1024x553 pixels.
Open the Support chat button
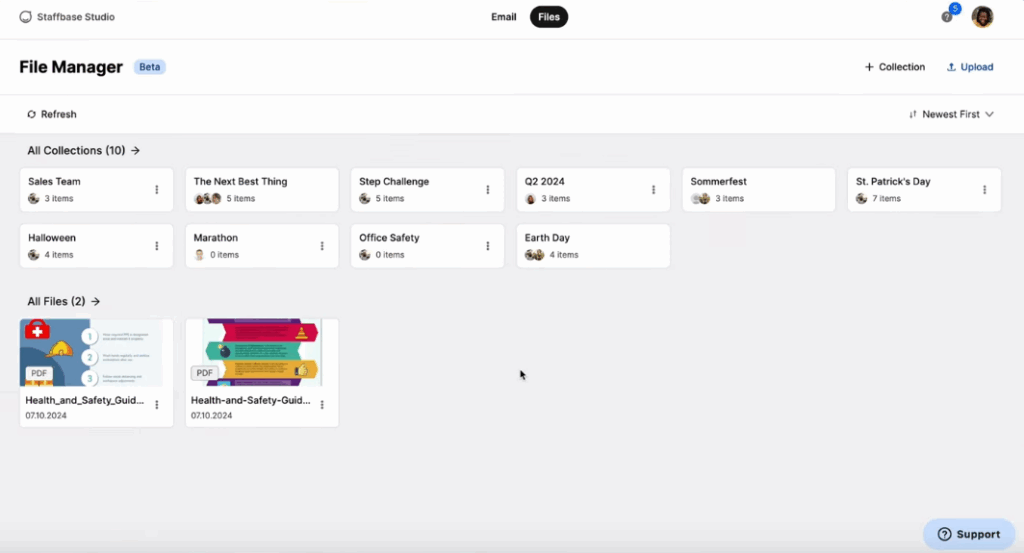[968, 534]
